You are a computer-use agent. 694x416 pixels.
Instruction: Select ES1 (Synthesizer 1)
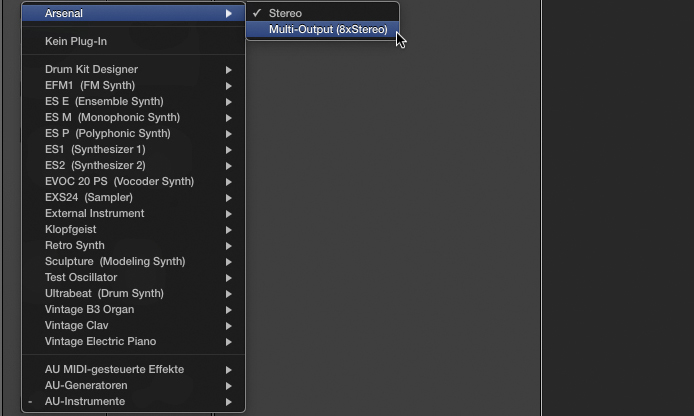point(133,150)
